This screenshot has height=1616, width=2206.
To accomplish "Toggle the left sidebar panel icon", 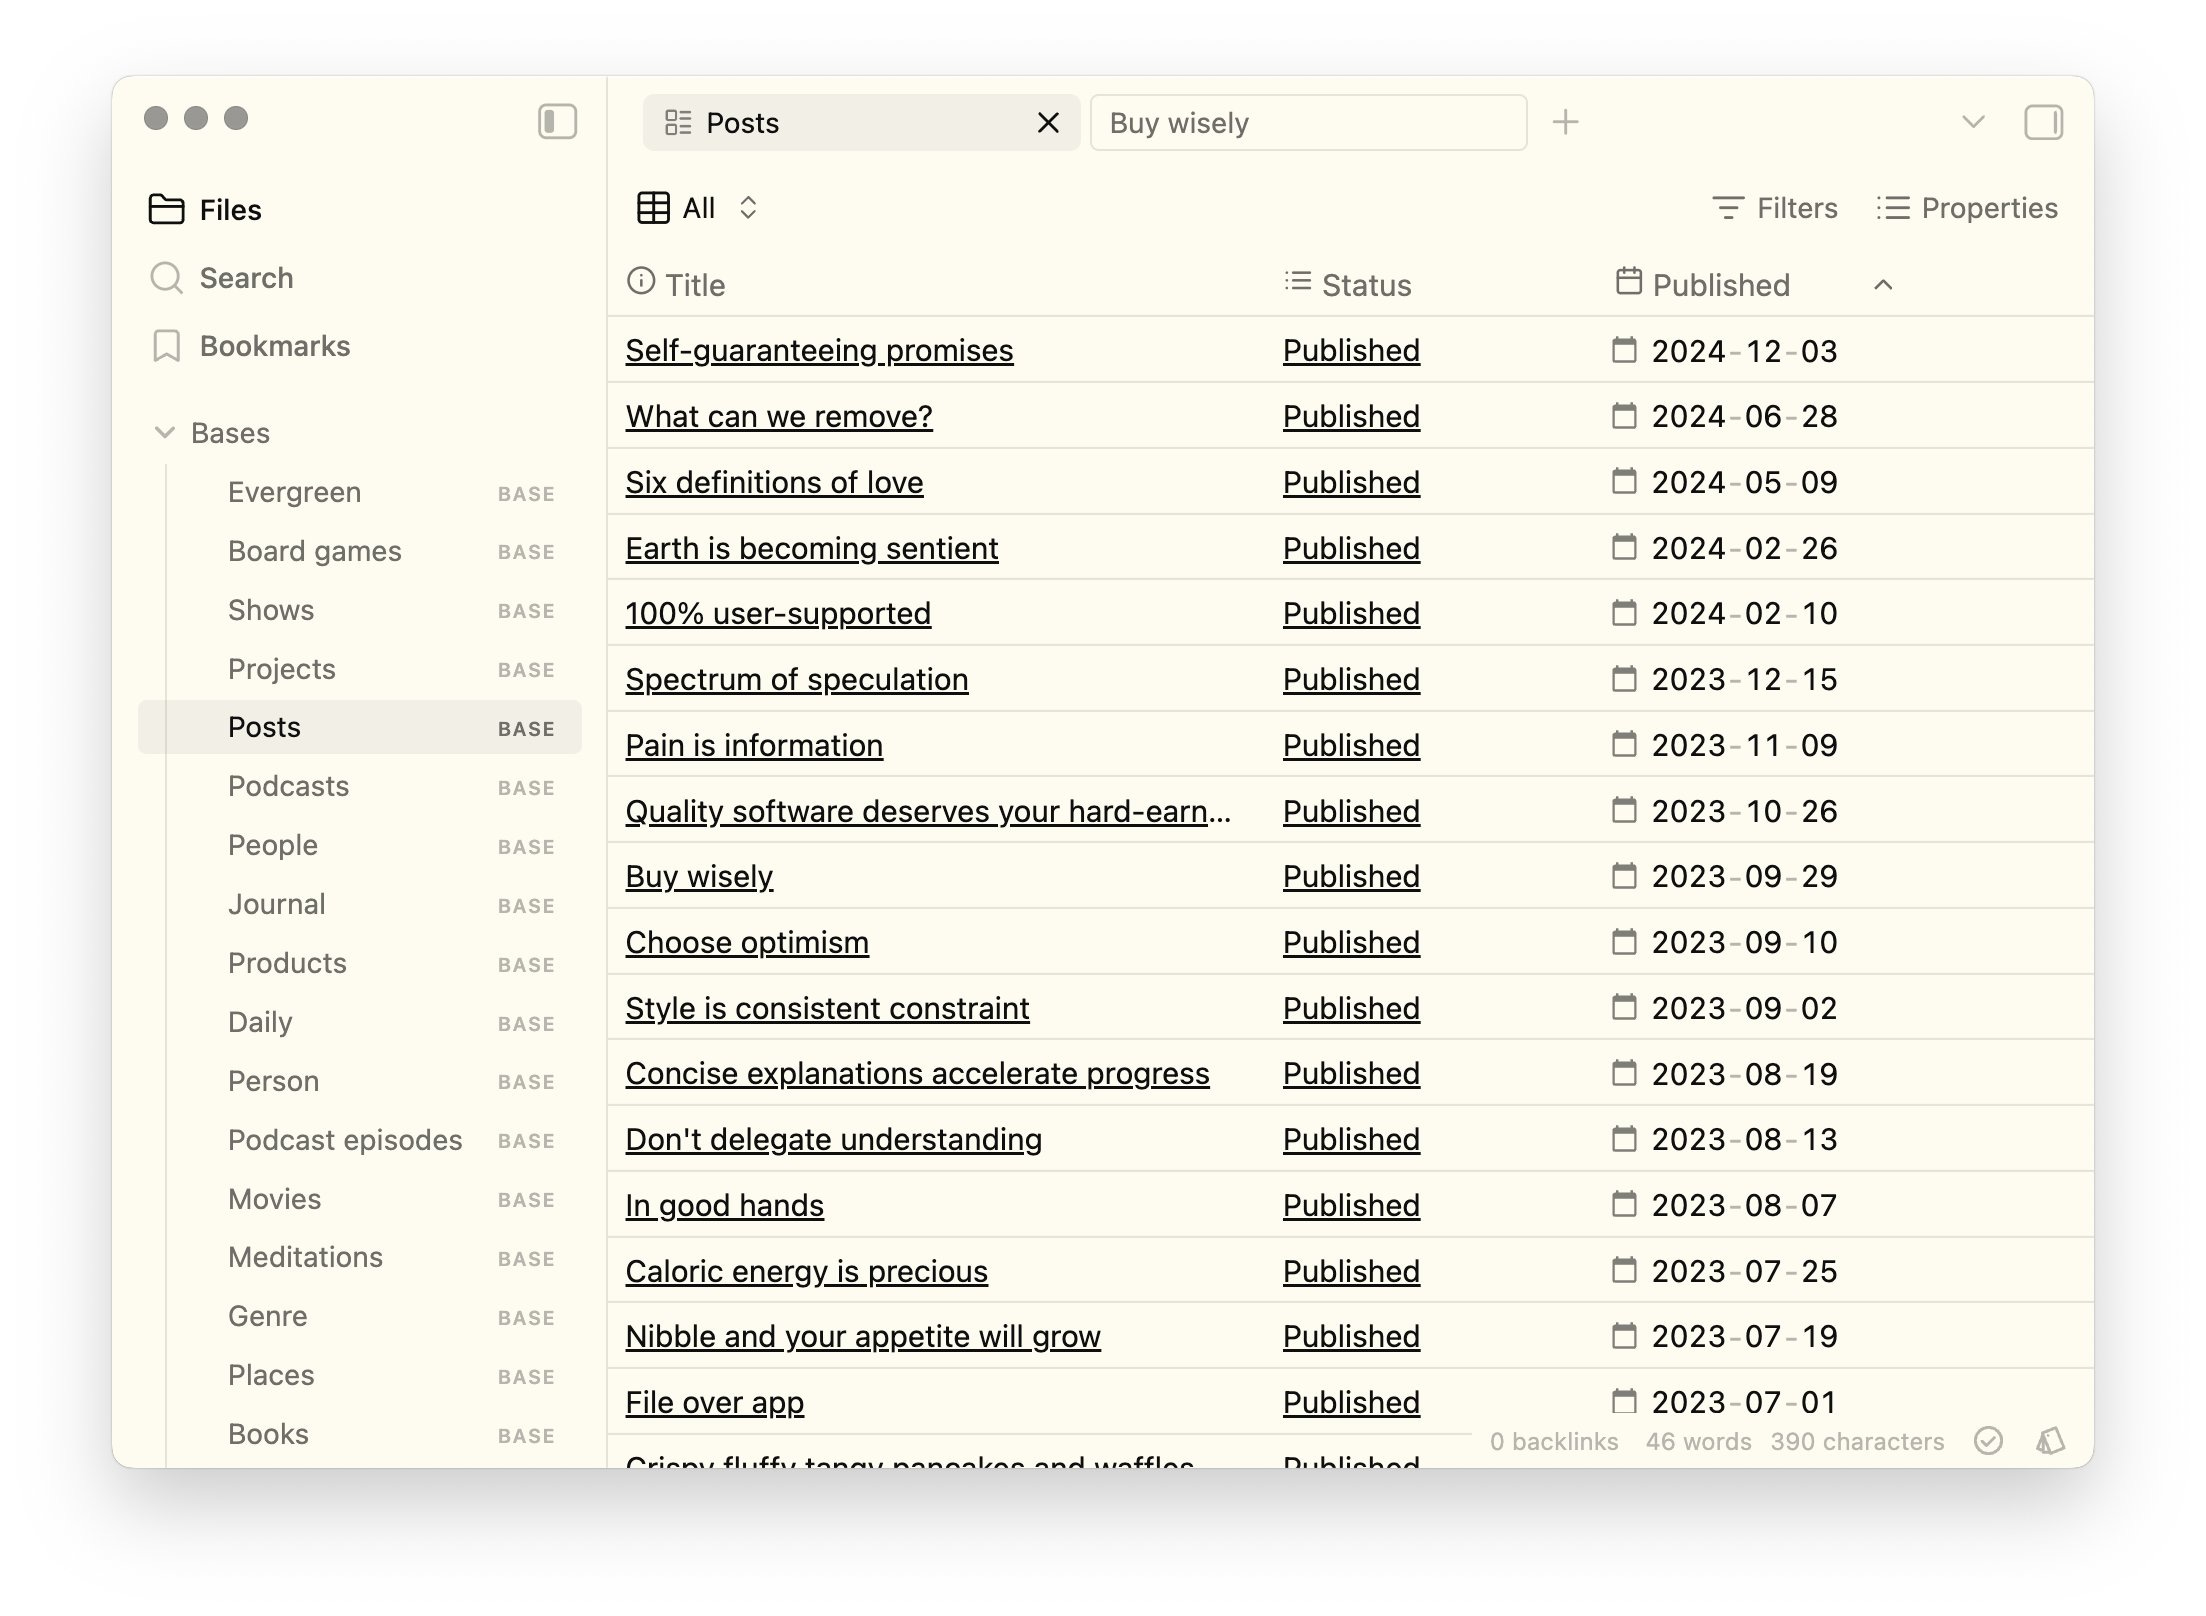I will click(557, 122).
